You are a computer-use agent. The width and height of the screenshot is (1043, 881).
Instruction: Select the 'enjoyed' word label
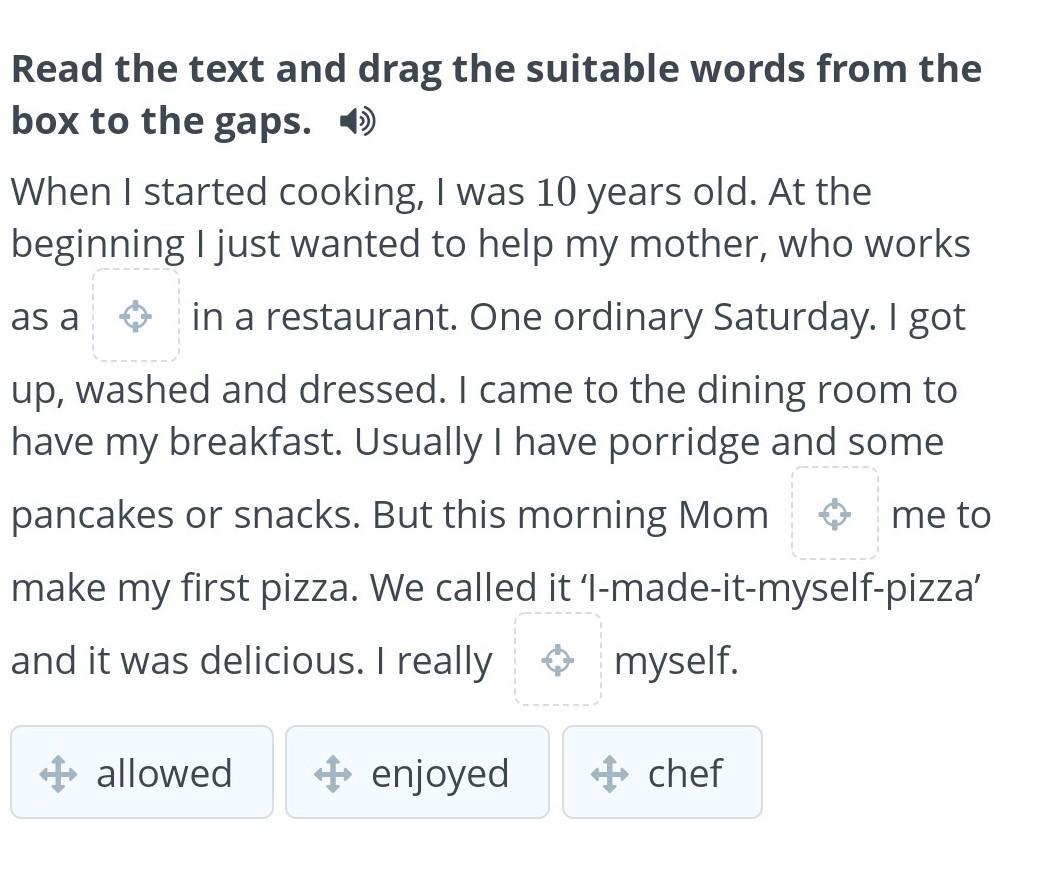[x=440, y=773]
